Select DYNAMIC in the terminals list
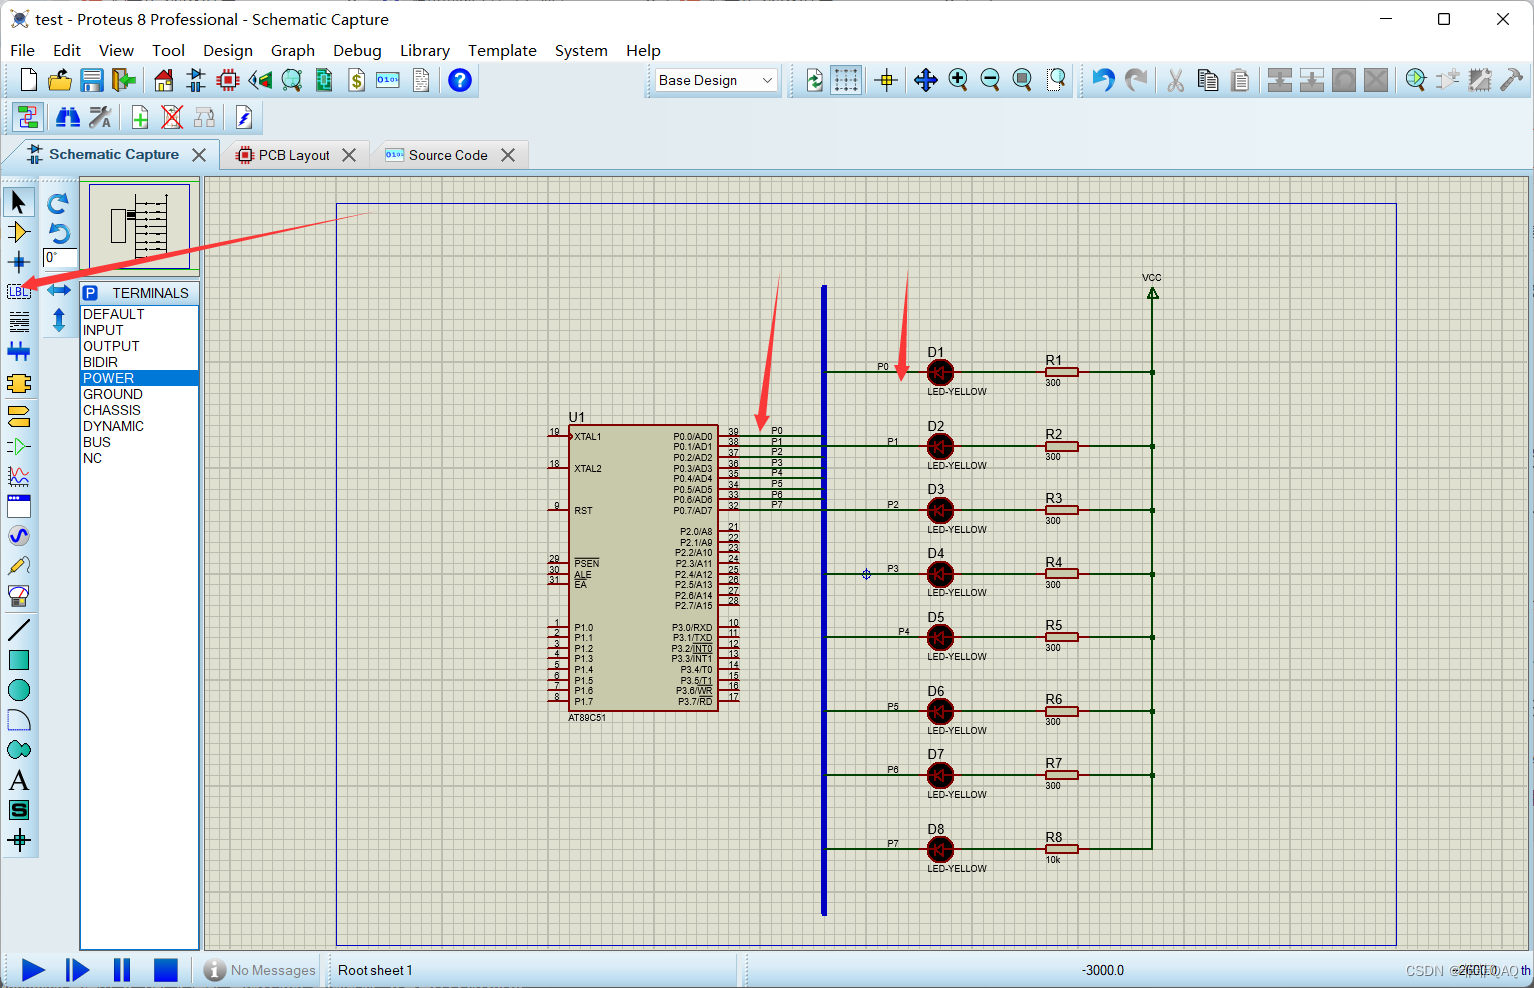1534x988 pixels. [139, 426]
